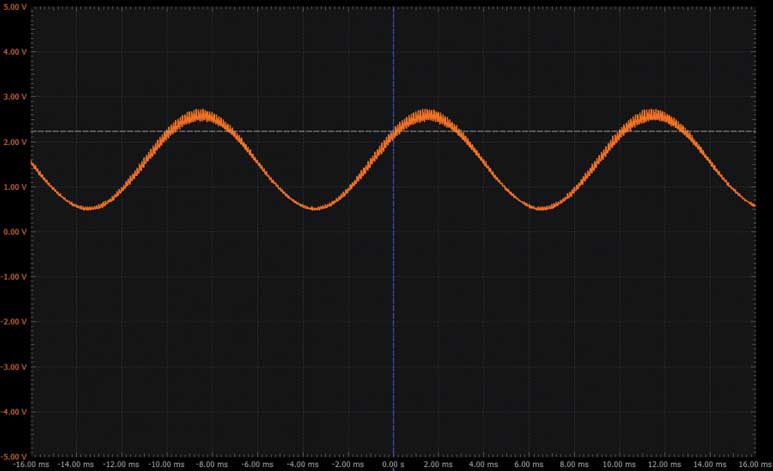
Task: Click the waveform peak near 12.00 ms
Action: (653, 115)
